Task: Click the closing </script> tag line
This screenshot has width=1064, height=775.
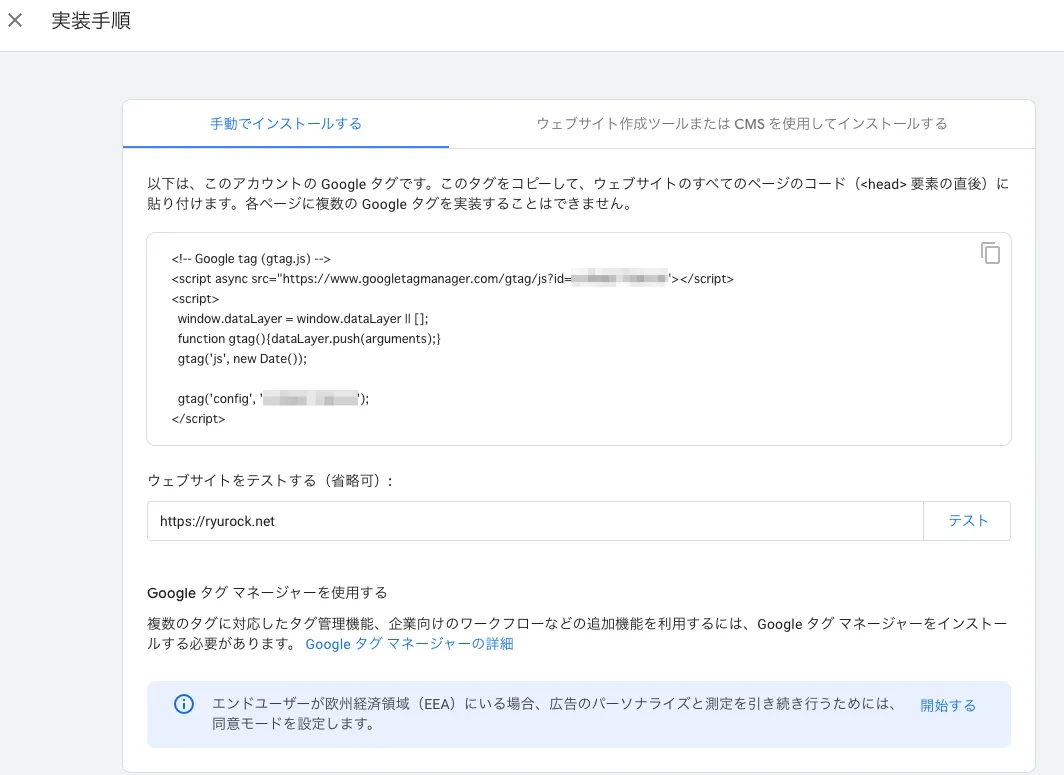Action: 198,418
